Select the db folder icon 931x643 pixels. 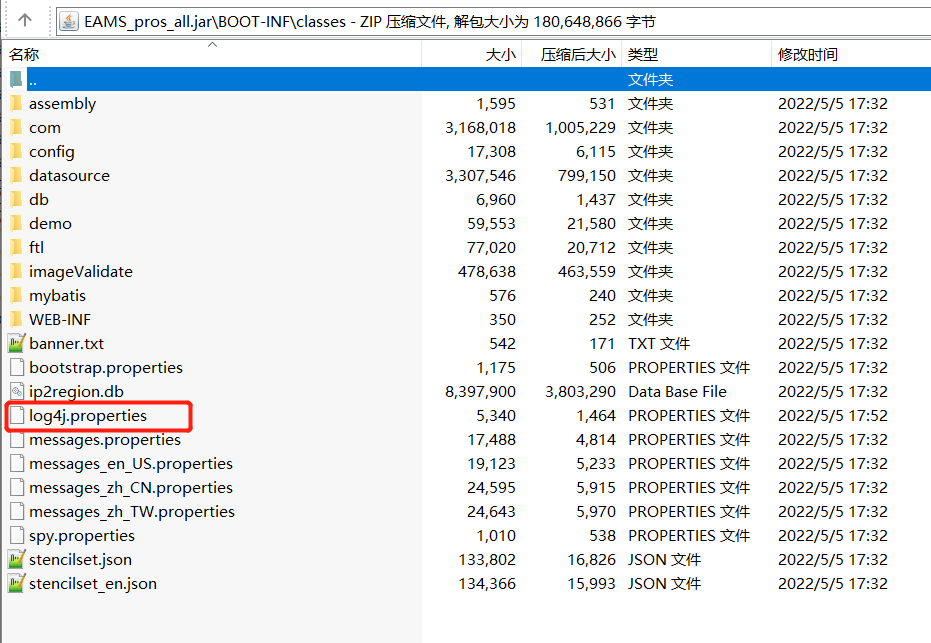tap(16, 199)
